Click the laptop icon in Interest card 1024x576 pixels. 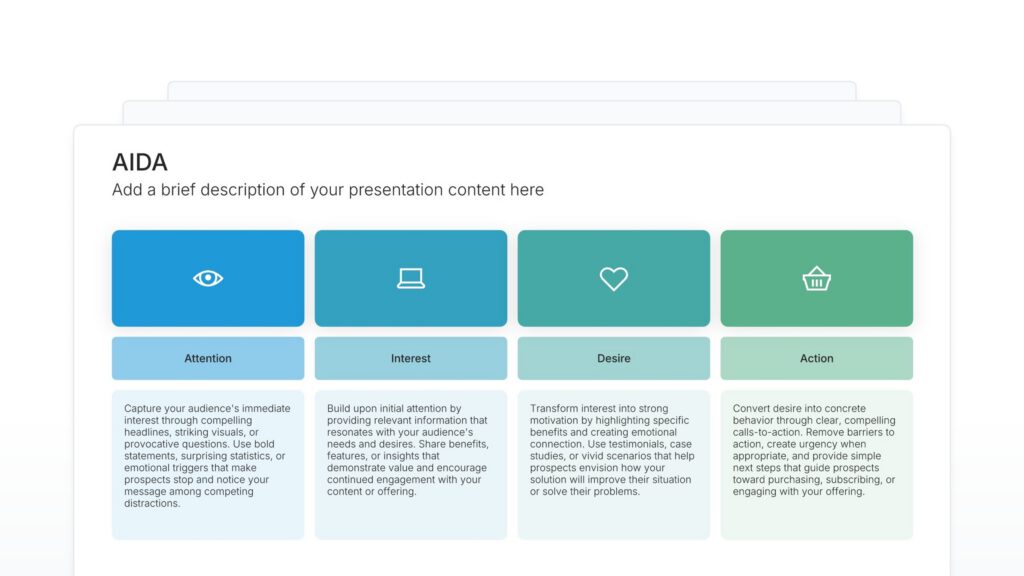click(x=411, y=279)
